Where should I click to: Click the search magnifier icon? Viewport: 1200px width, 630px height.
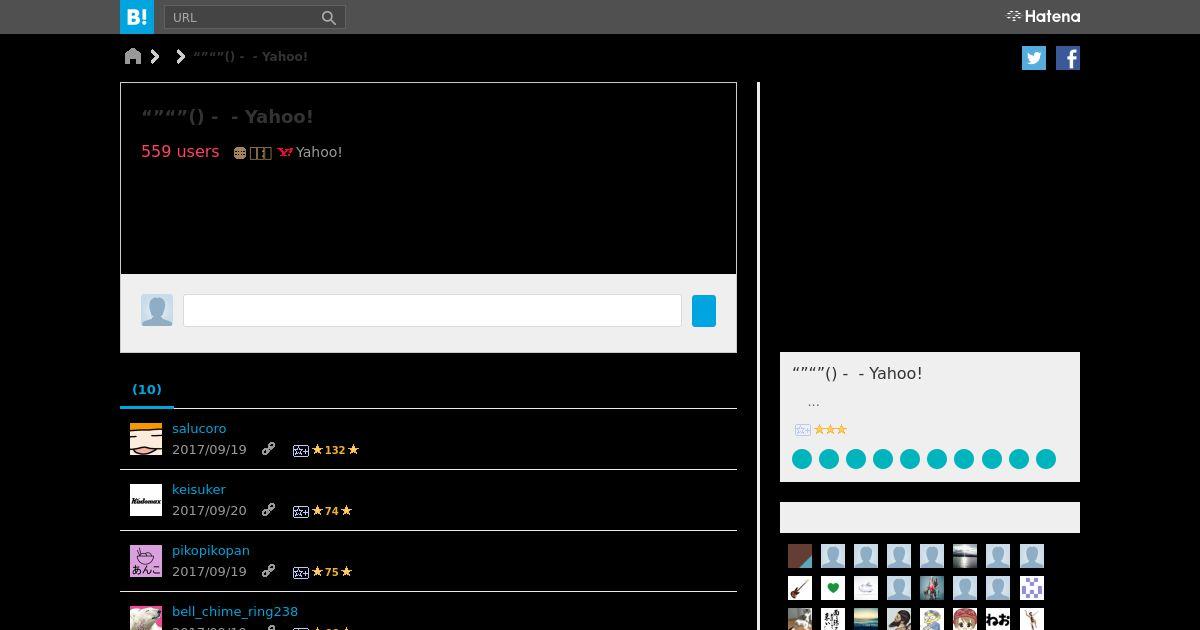tap(328, 17)
